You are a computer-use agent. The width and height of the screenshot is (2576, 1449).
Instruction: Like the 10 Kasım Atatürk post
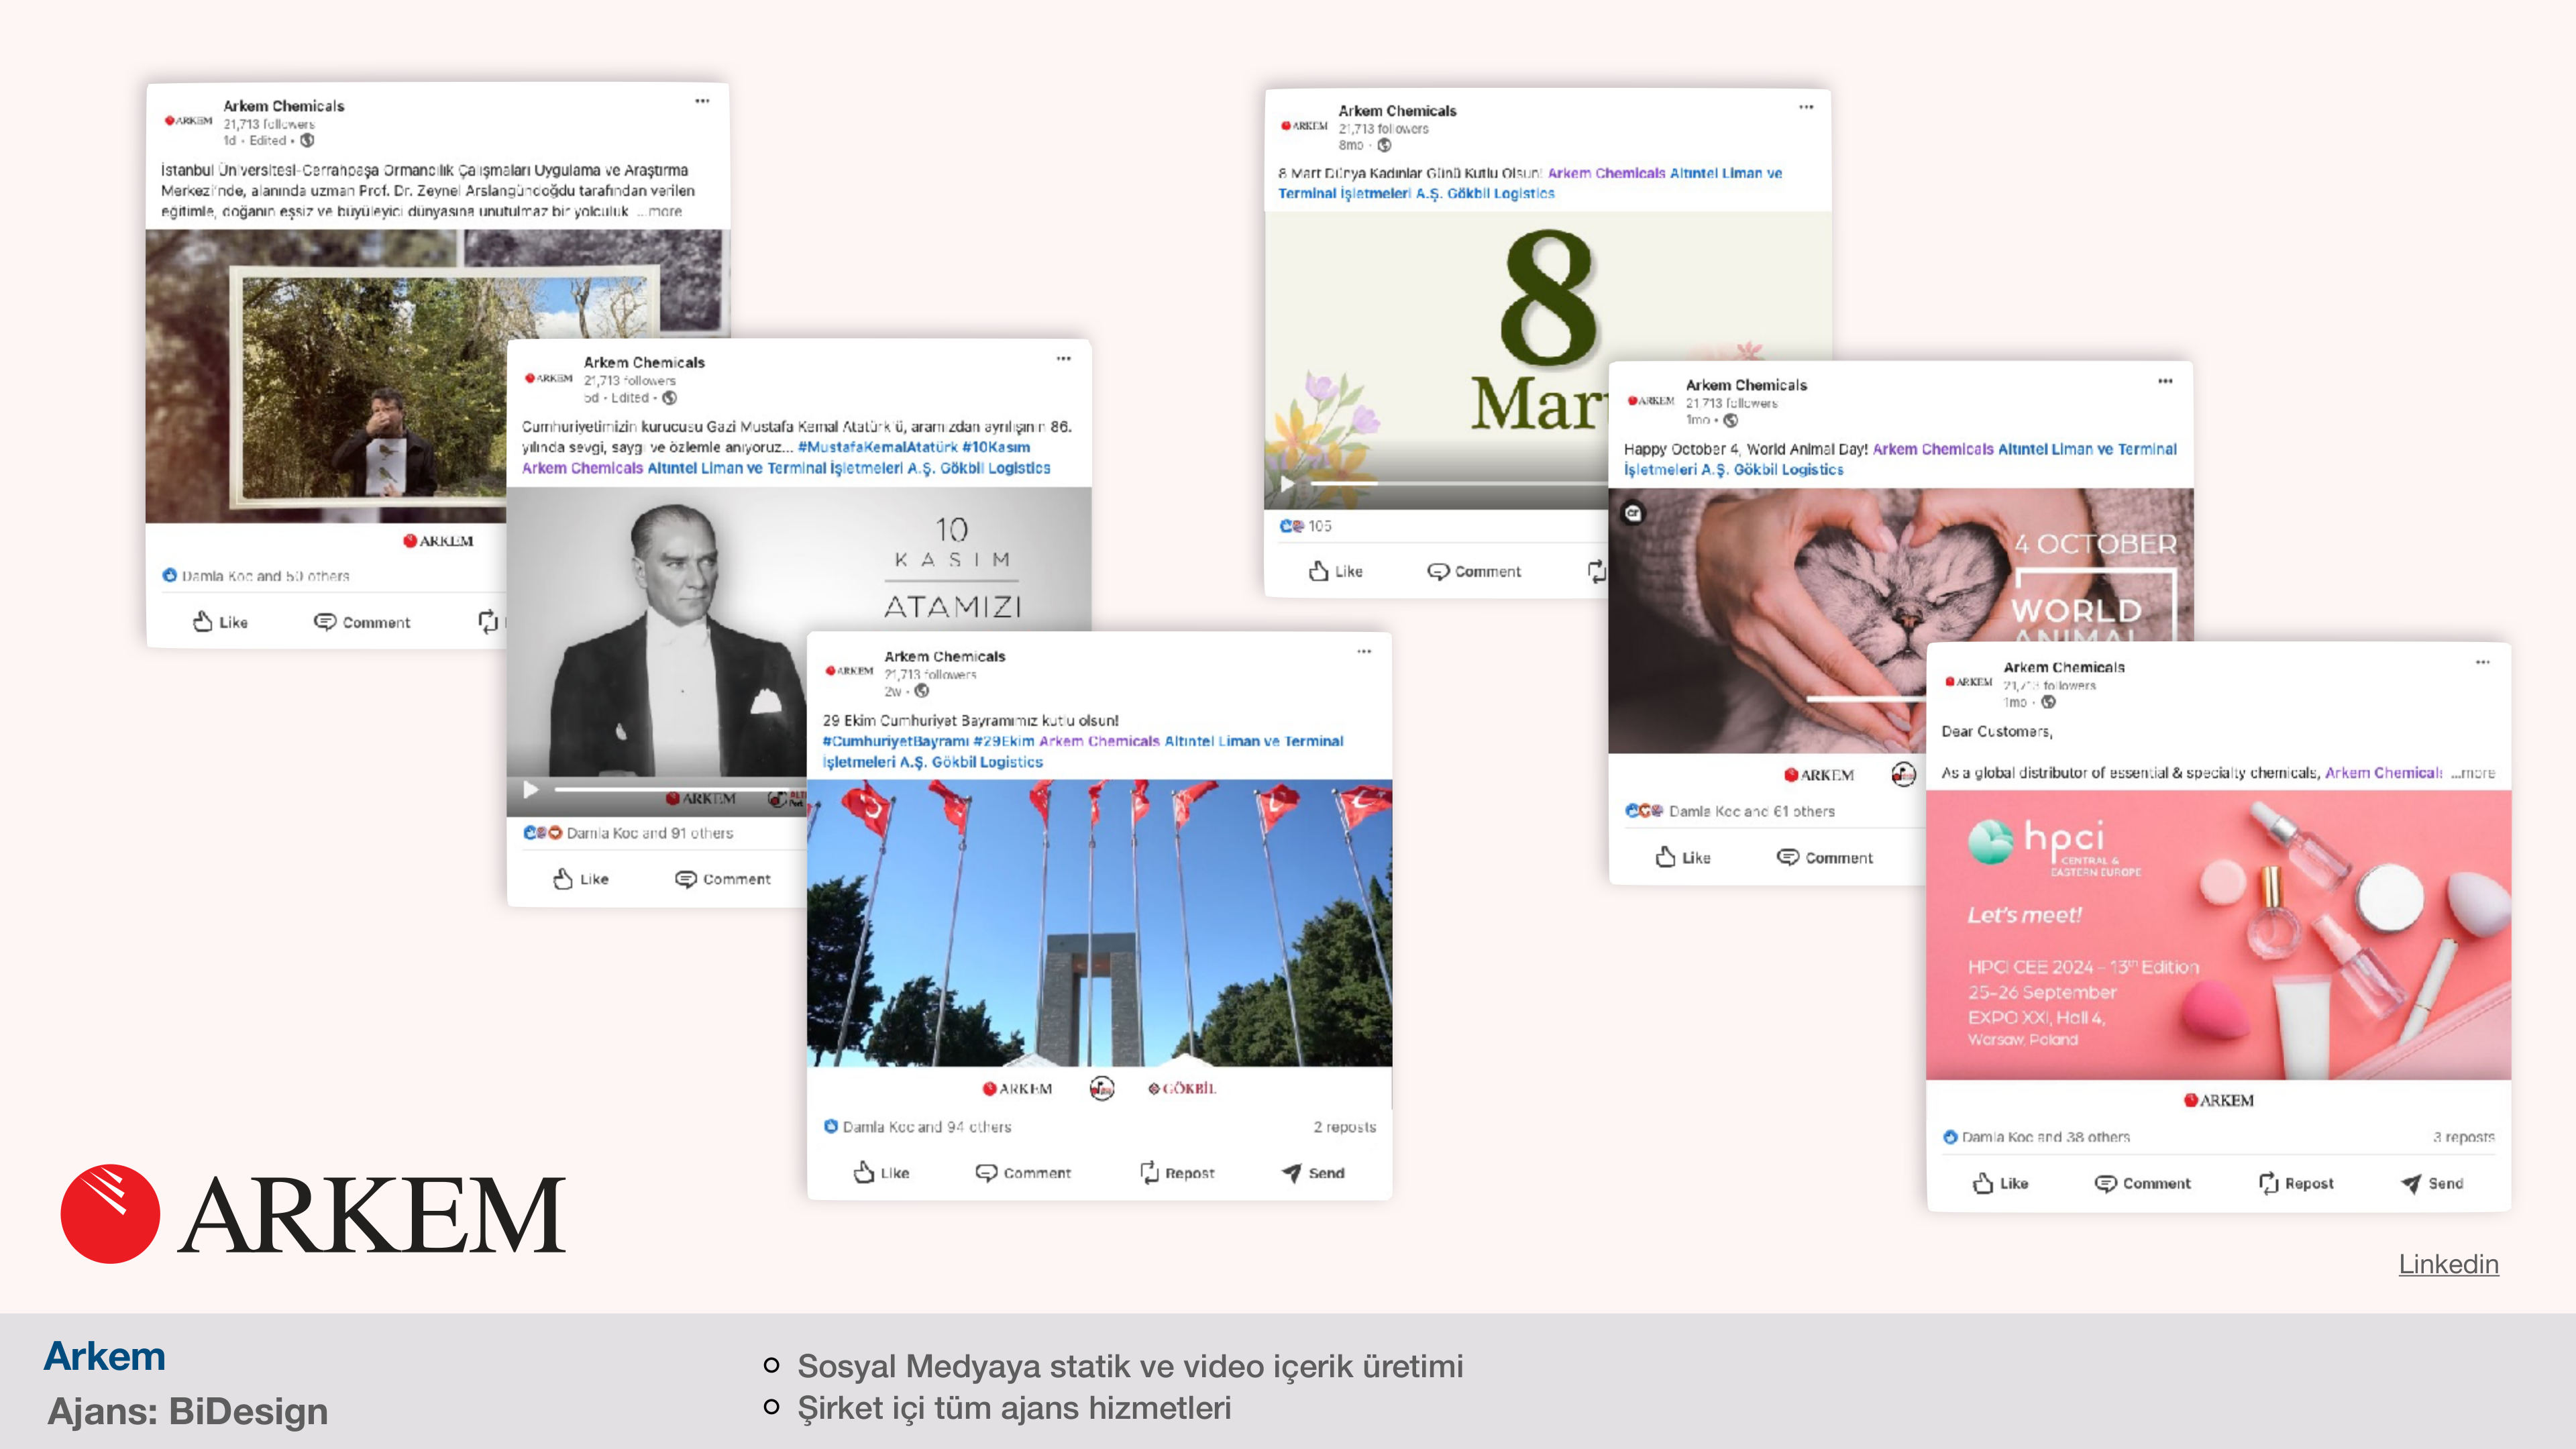[581, 879]
